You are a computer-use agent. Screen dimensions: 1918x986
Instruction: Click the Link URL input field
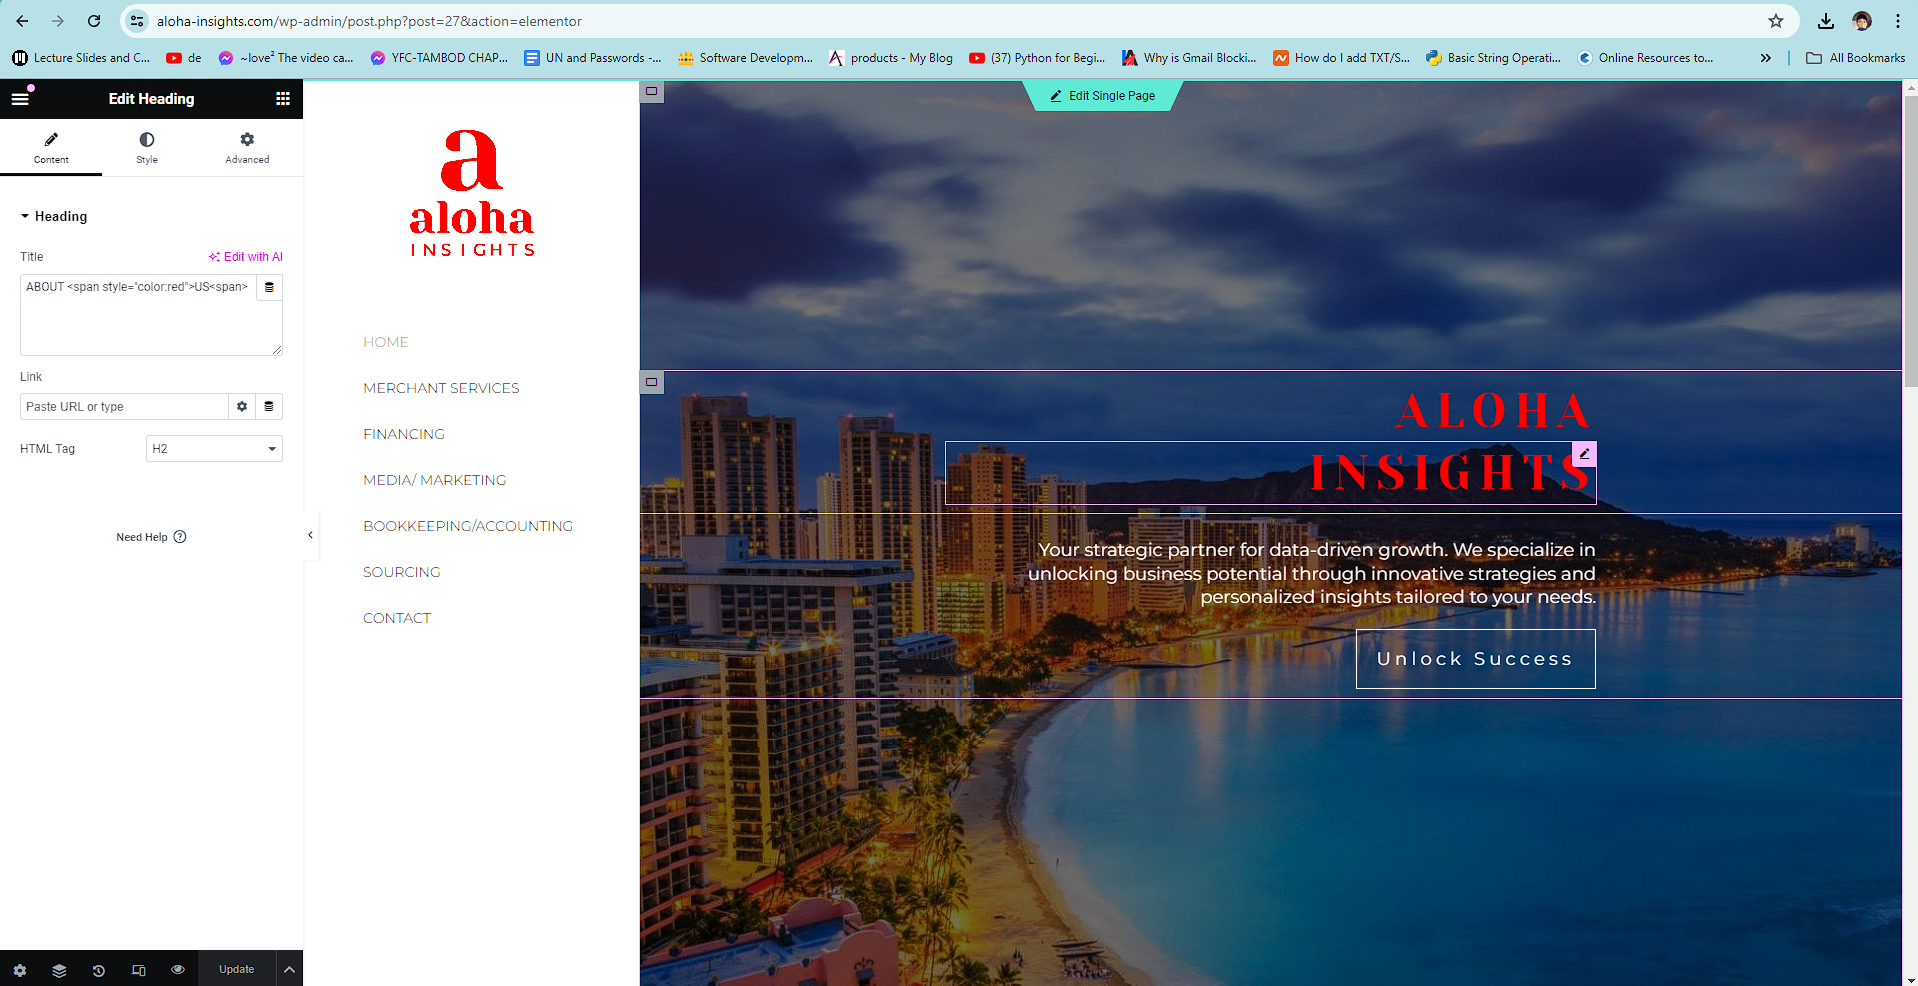[x=124, y=407]
